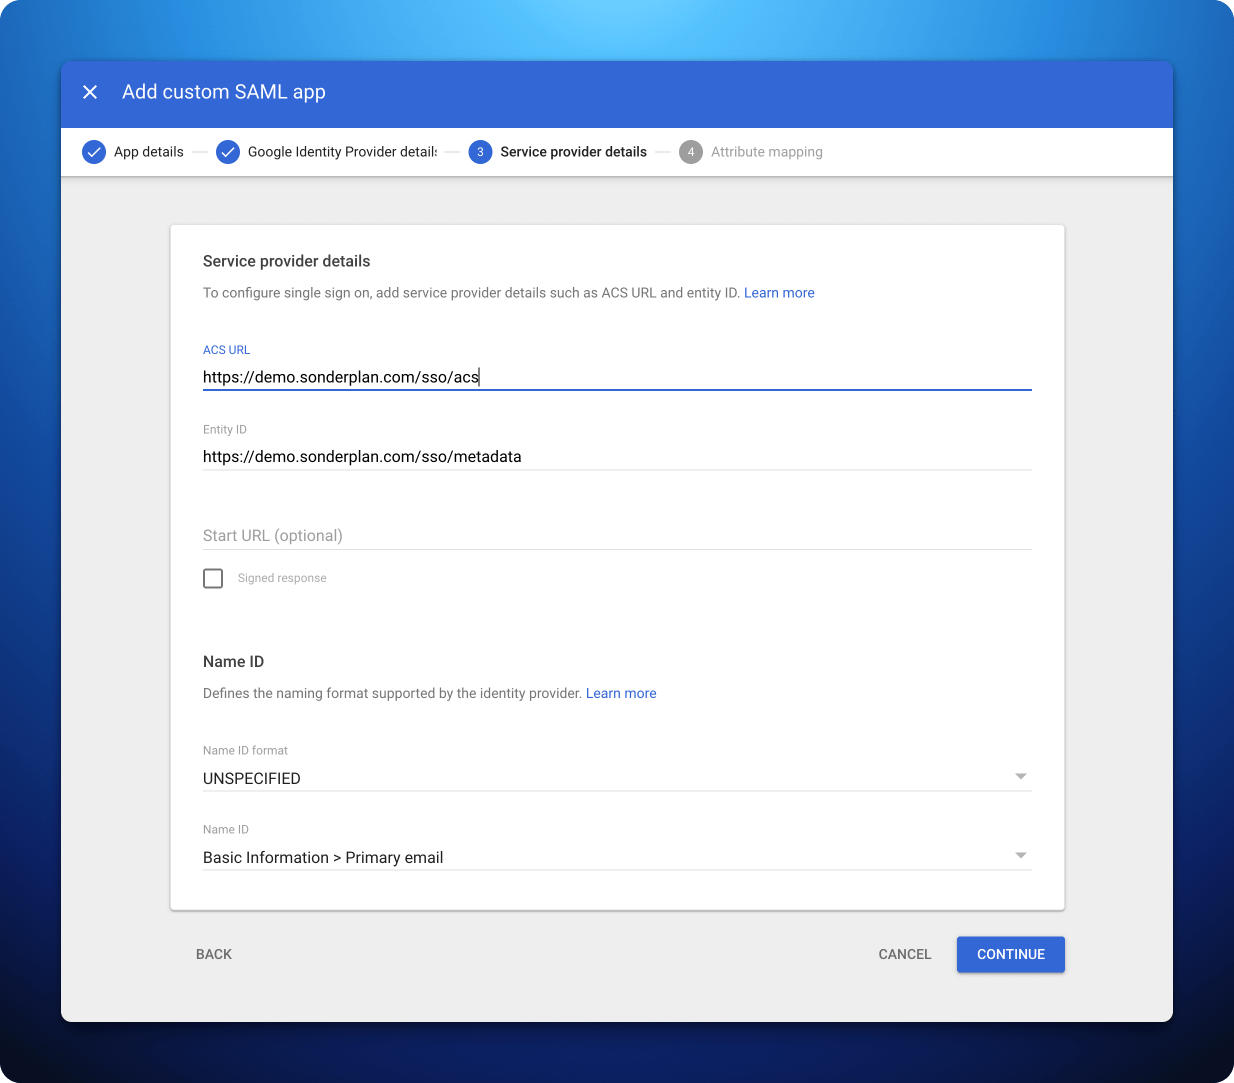Image resolution: width=1234 pixels, height=1083 pixels.
Task: Click the Service provider details step label
Action: [x=573, y=152]
